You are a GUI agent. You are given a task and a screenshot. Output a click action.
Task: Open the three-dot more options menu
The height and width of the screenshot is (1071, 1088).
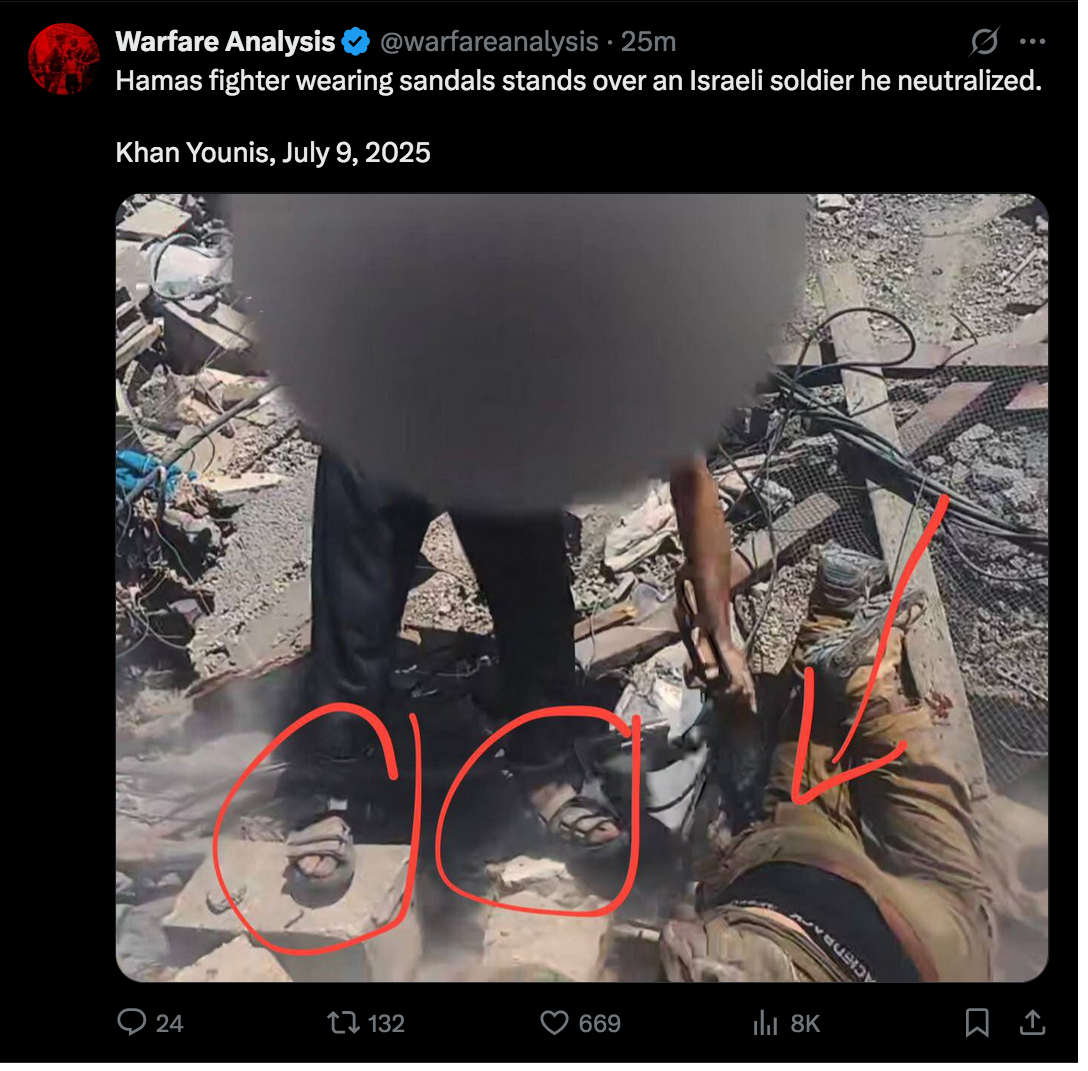tap(1032, 42)
